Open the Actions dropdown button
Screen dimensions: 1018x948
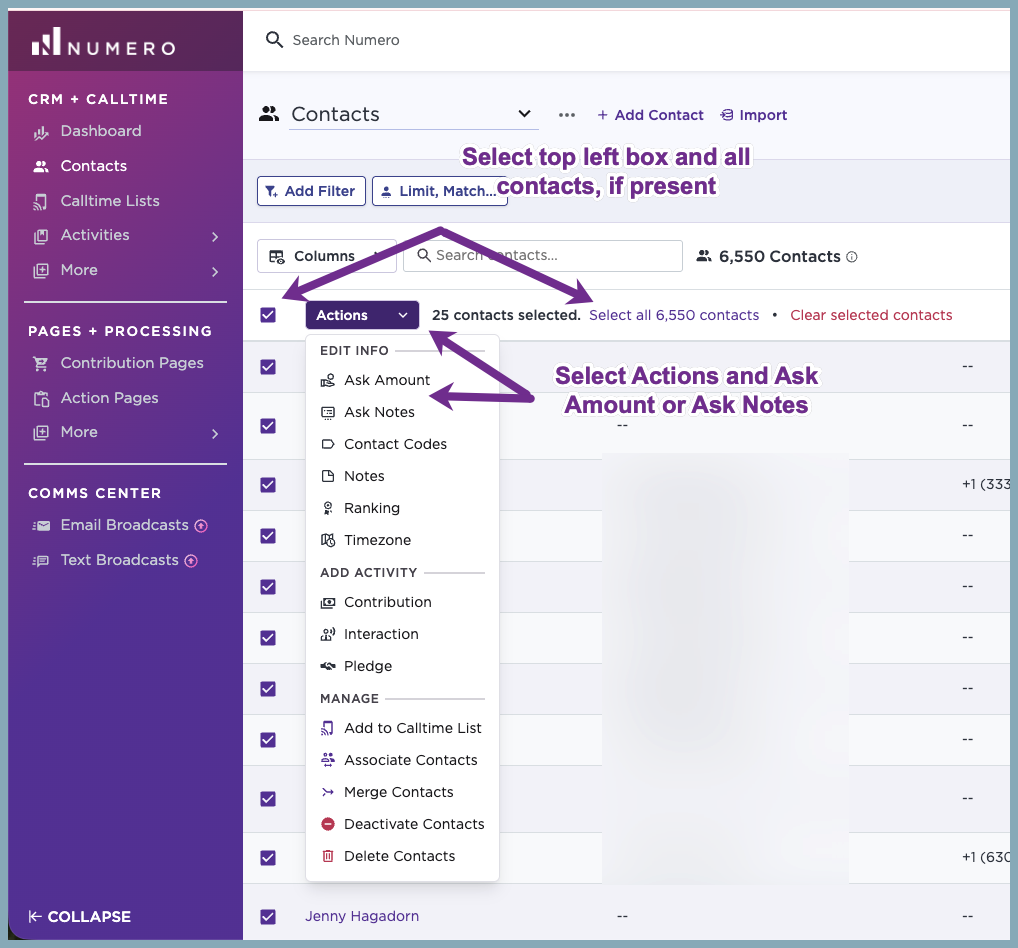[x=362, y=316]
